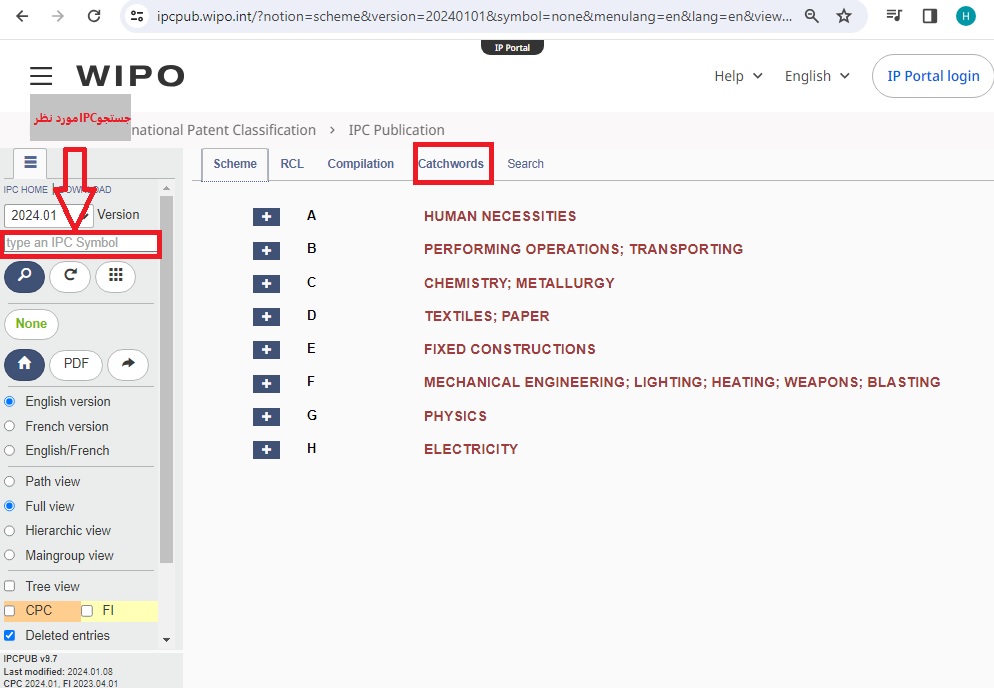Expand section A Human Necessities

pos(266,217)
